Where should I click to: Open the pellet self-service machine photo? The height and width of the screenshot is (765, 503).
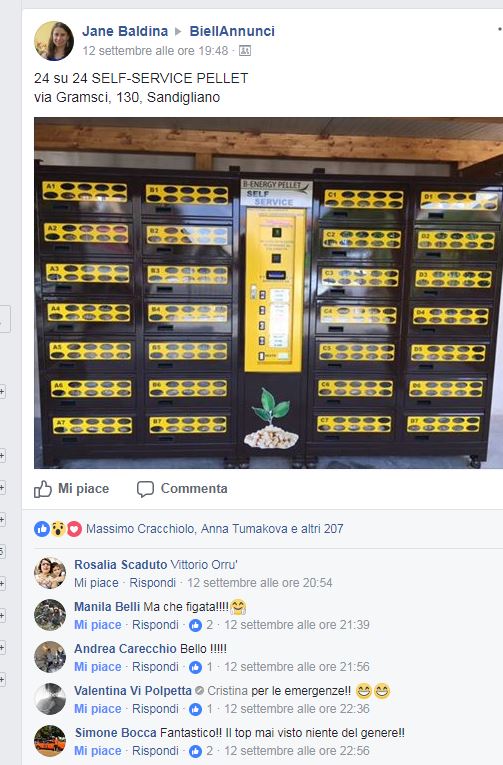click(268, 293)
